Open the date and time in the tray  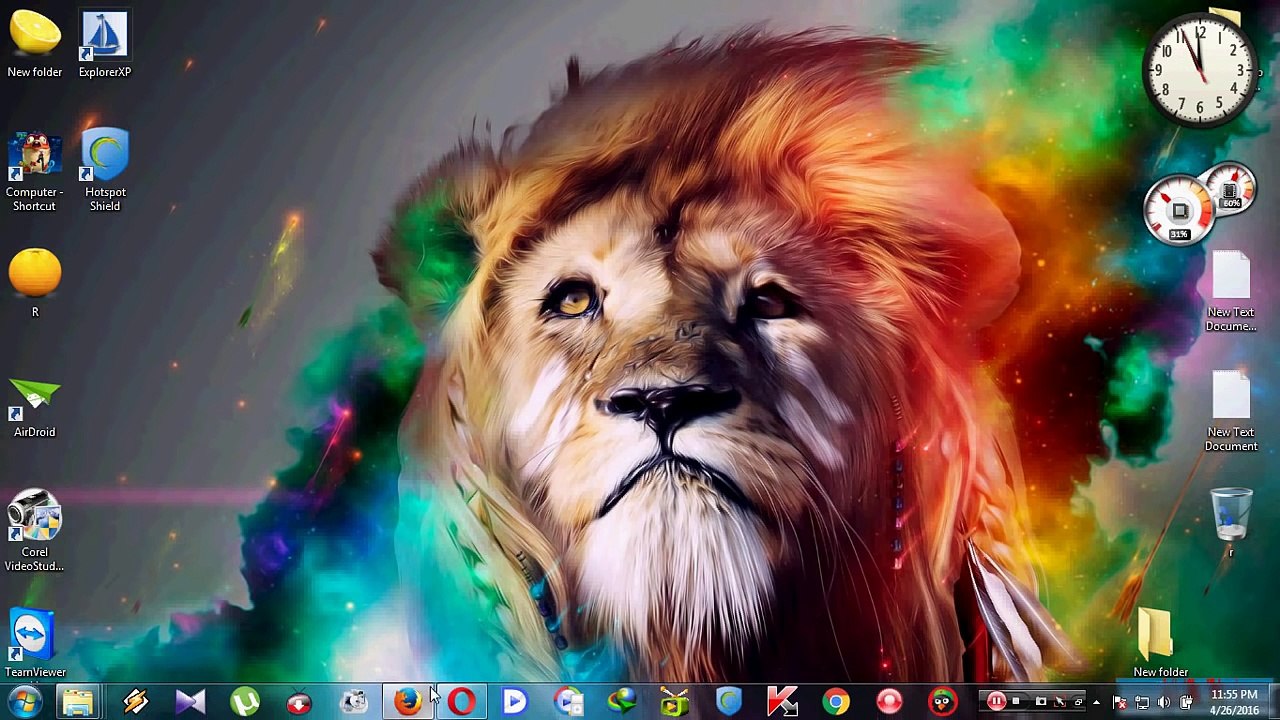1234,702
